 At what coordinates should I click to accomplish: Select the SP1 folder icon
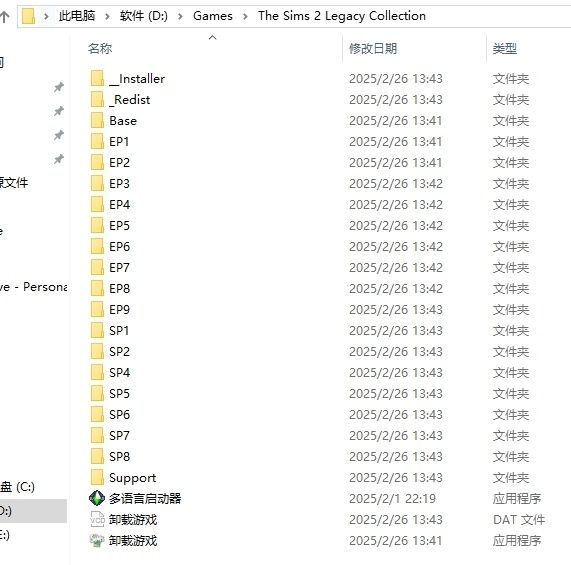[x=97, y=331]
